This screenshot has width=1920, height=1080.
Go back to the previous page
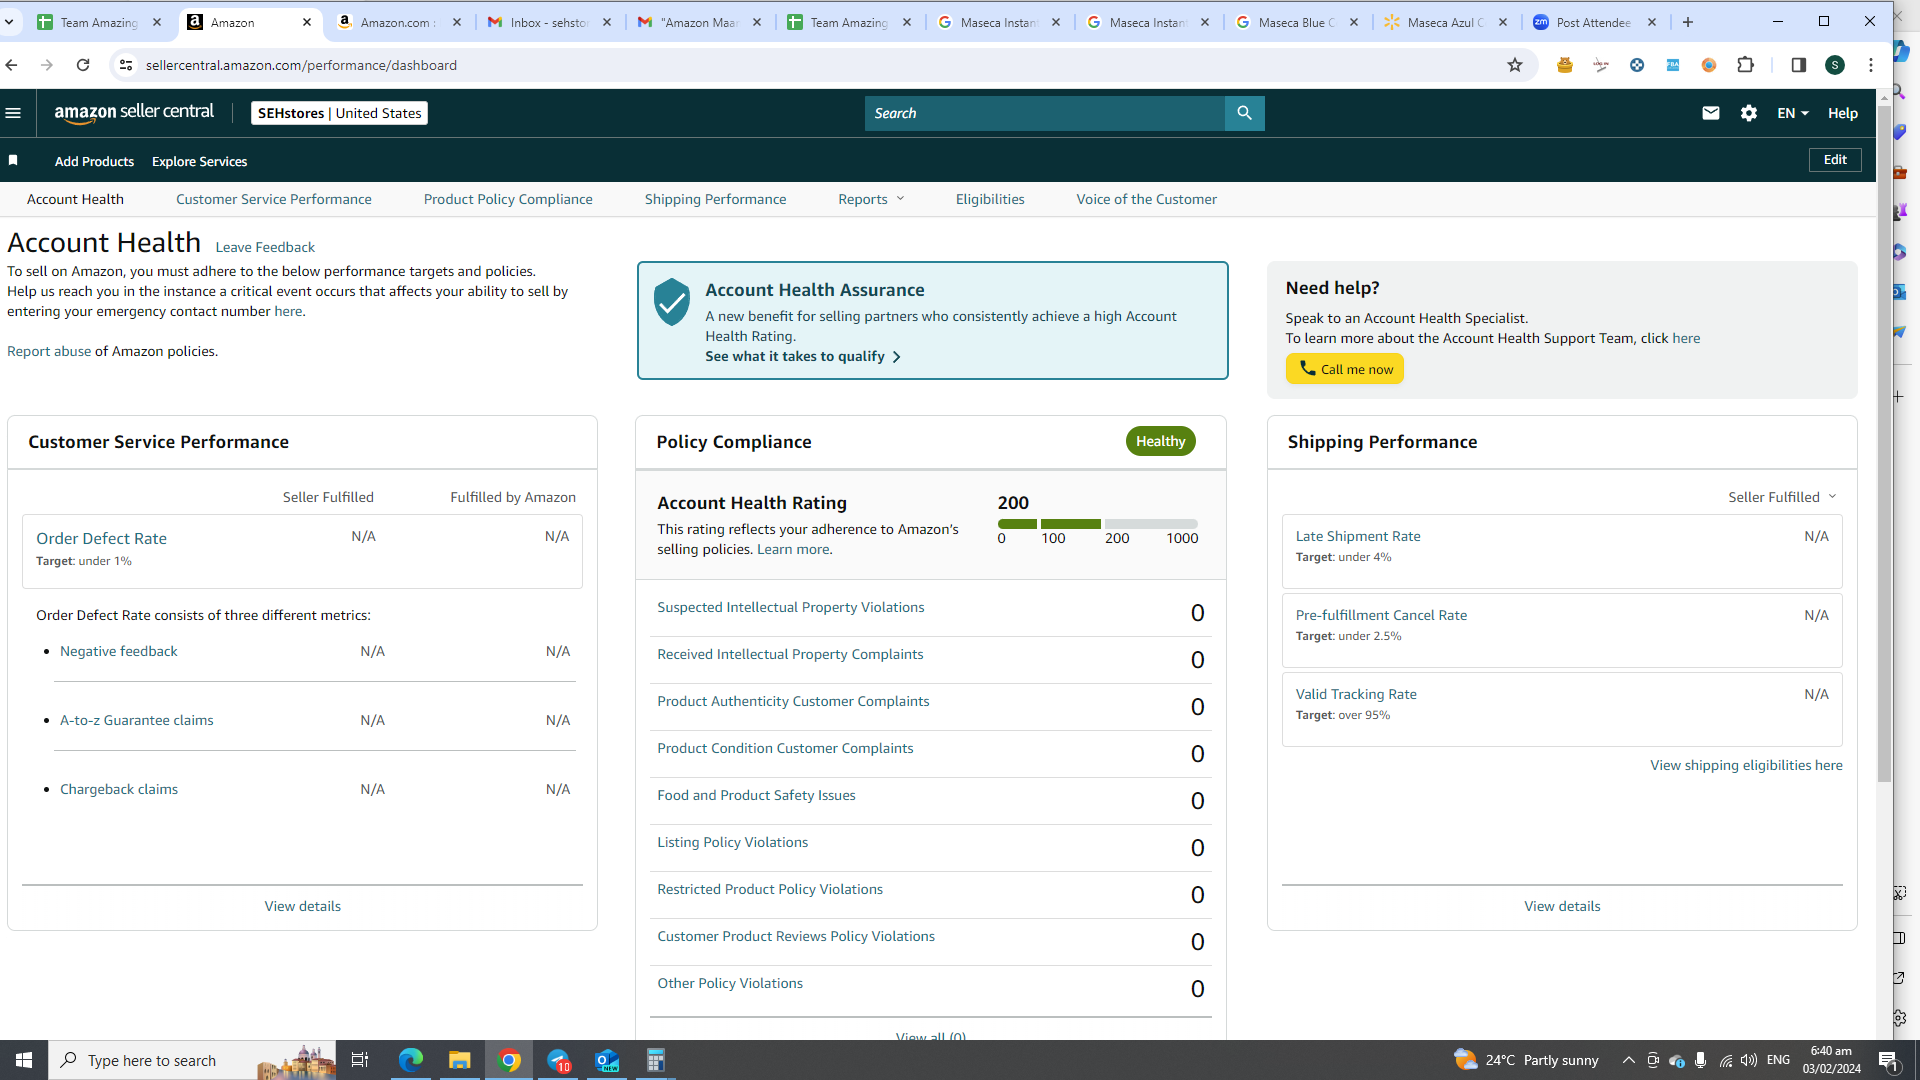12,65
